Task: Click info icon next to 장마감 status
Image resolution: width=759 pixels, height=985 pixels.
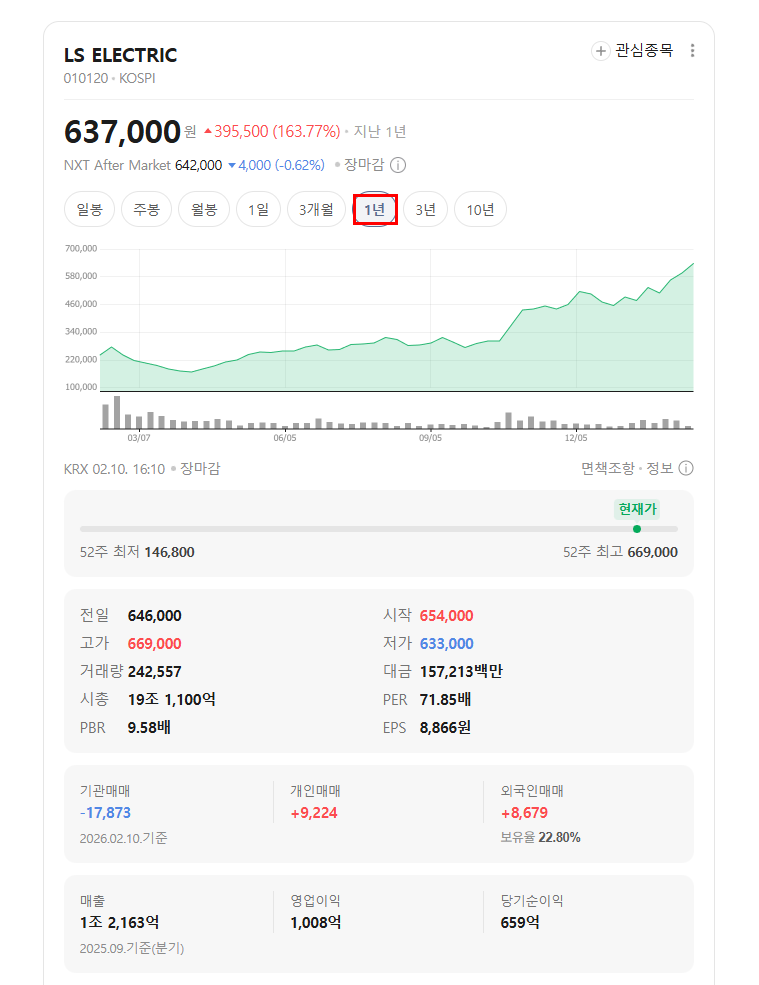Action: point(398,165)
